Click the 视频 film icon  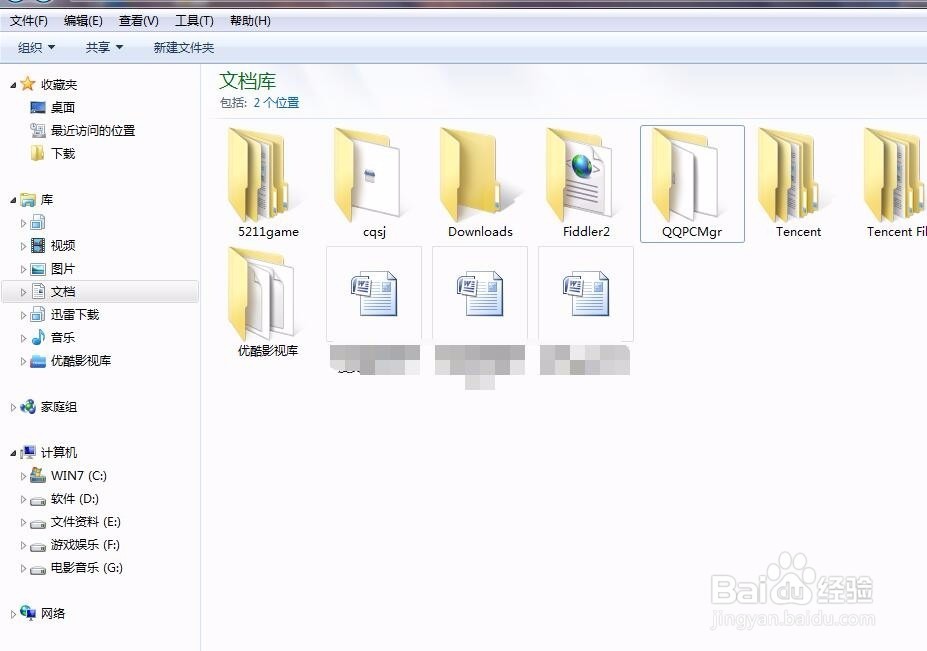point(38,245)
